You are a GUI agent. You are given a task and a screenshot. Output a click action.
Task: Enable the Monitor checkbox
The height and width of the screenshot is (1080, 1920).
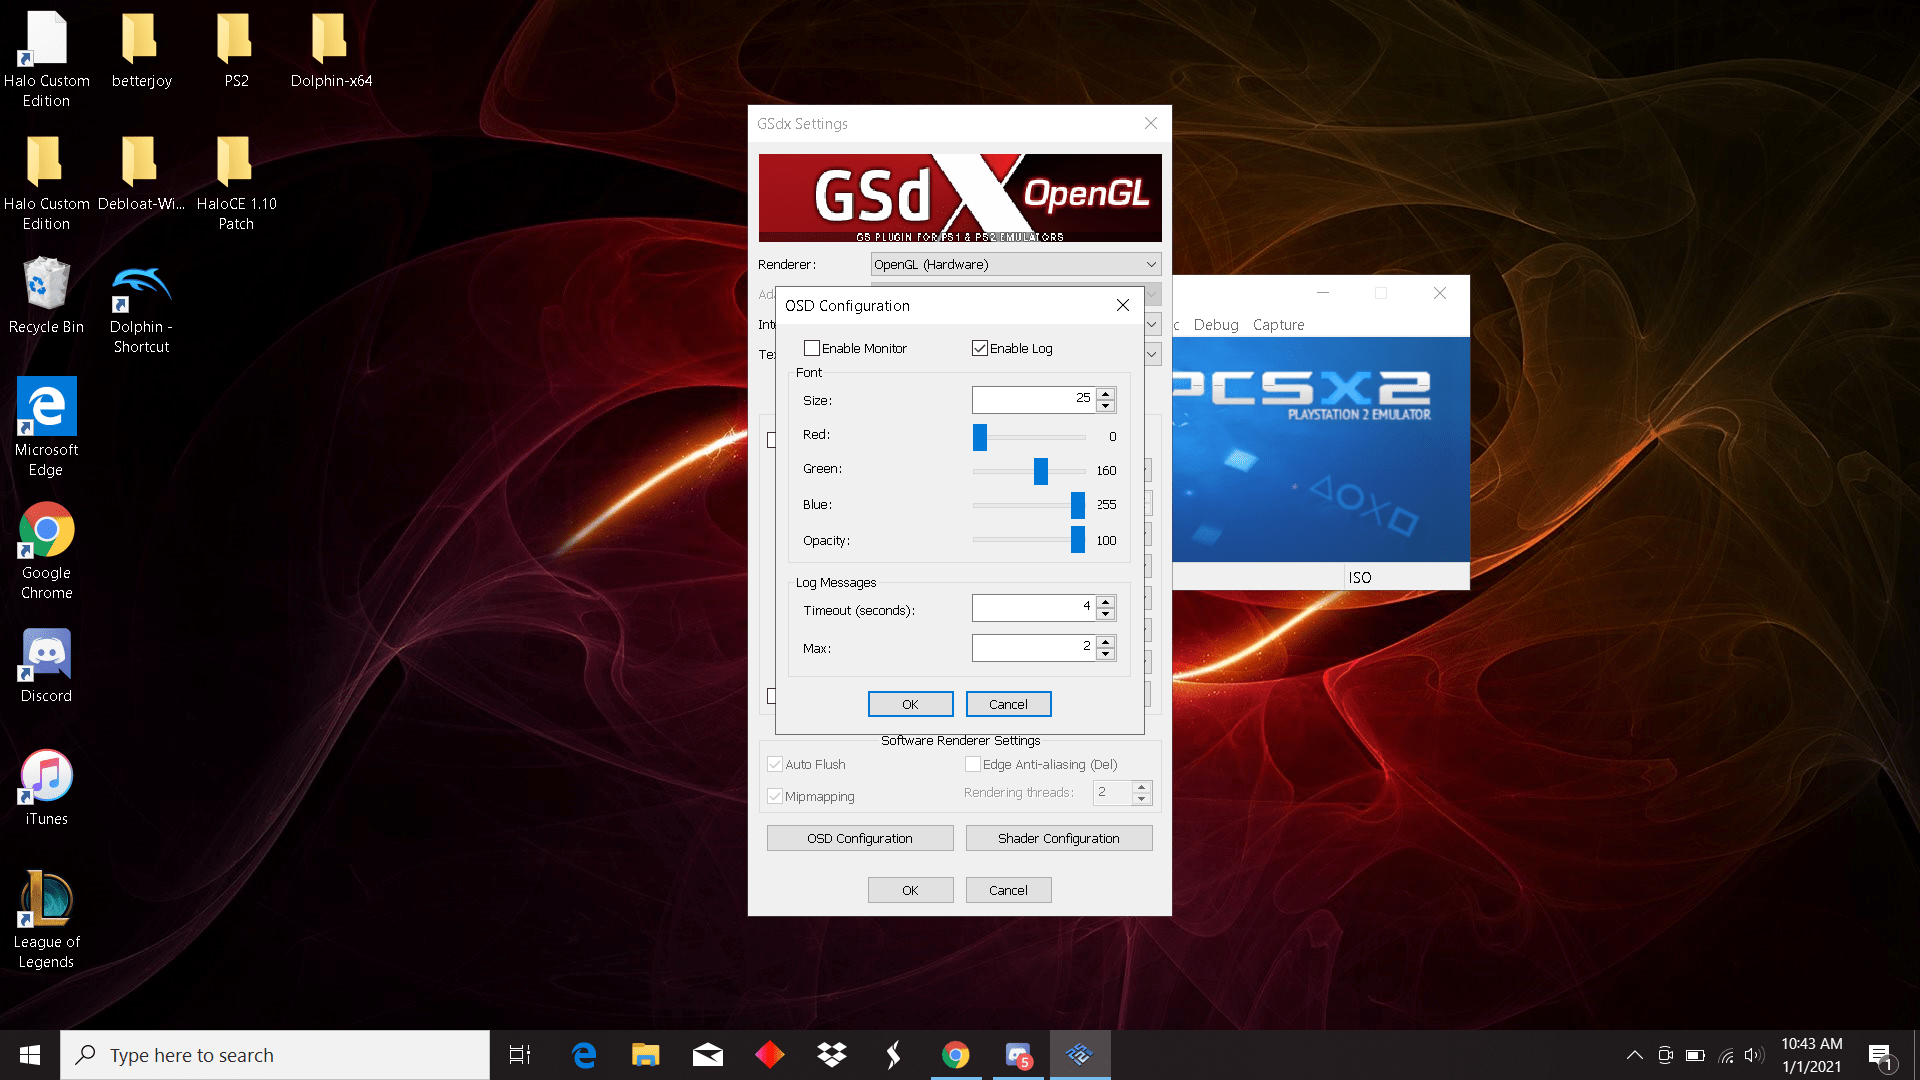[812, 348]
